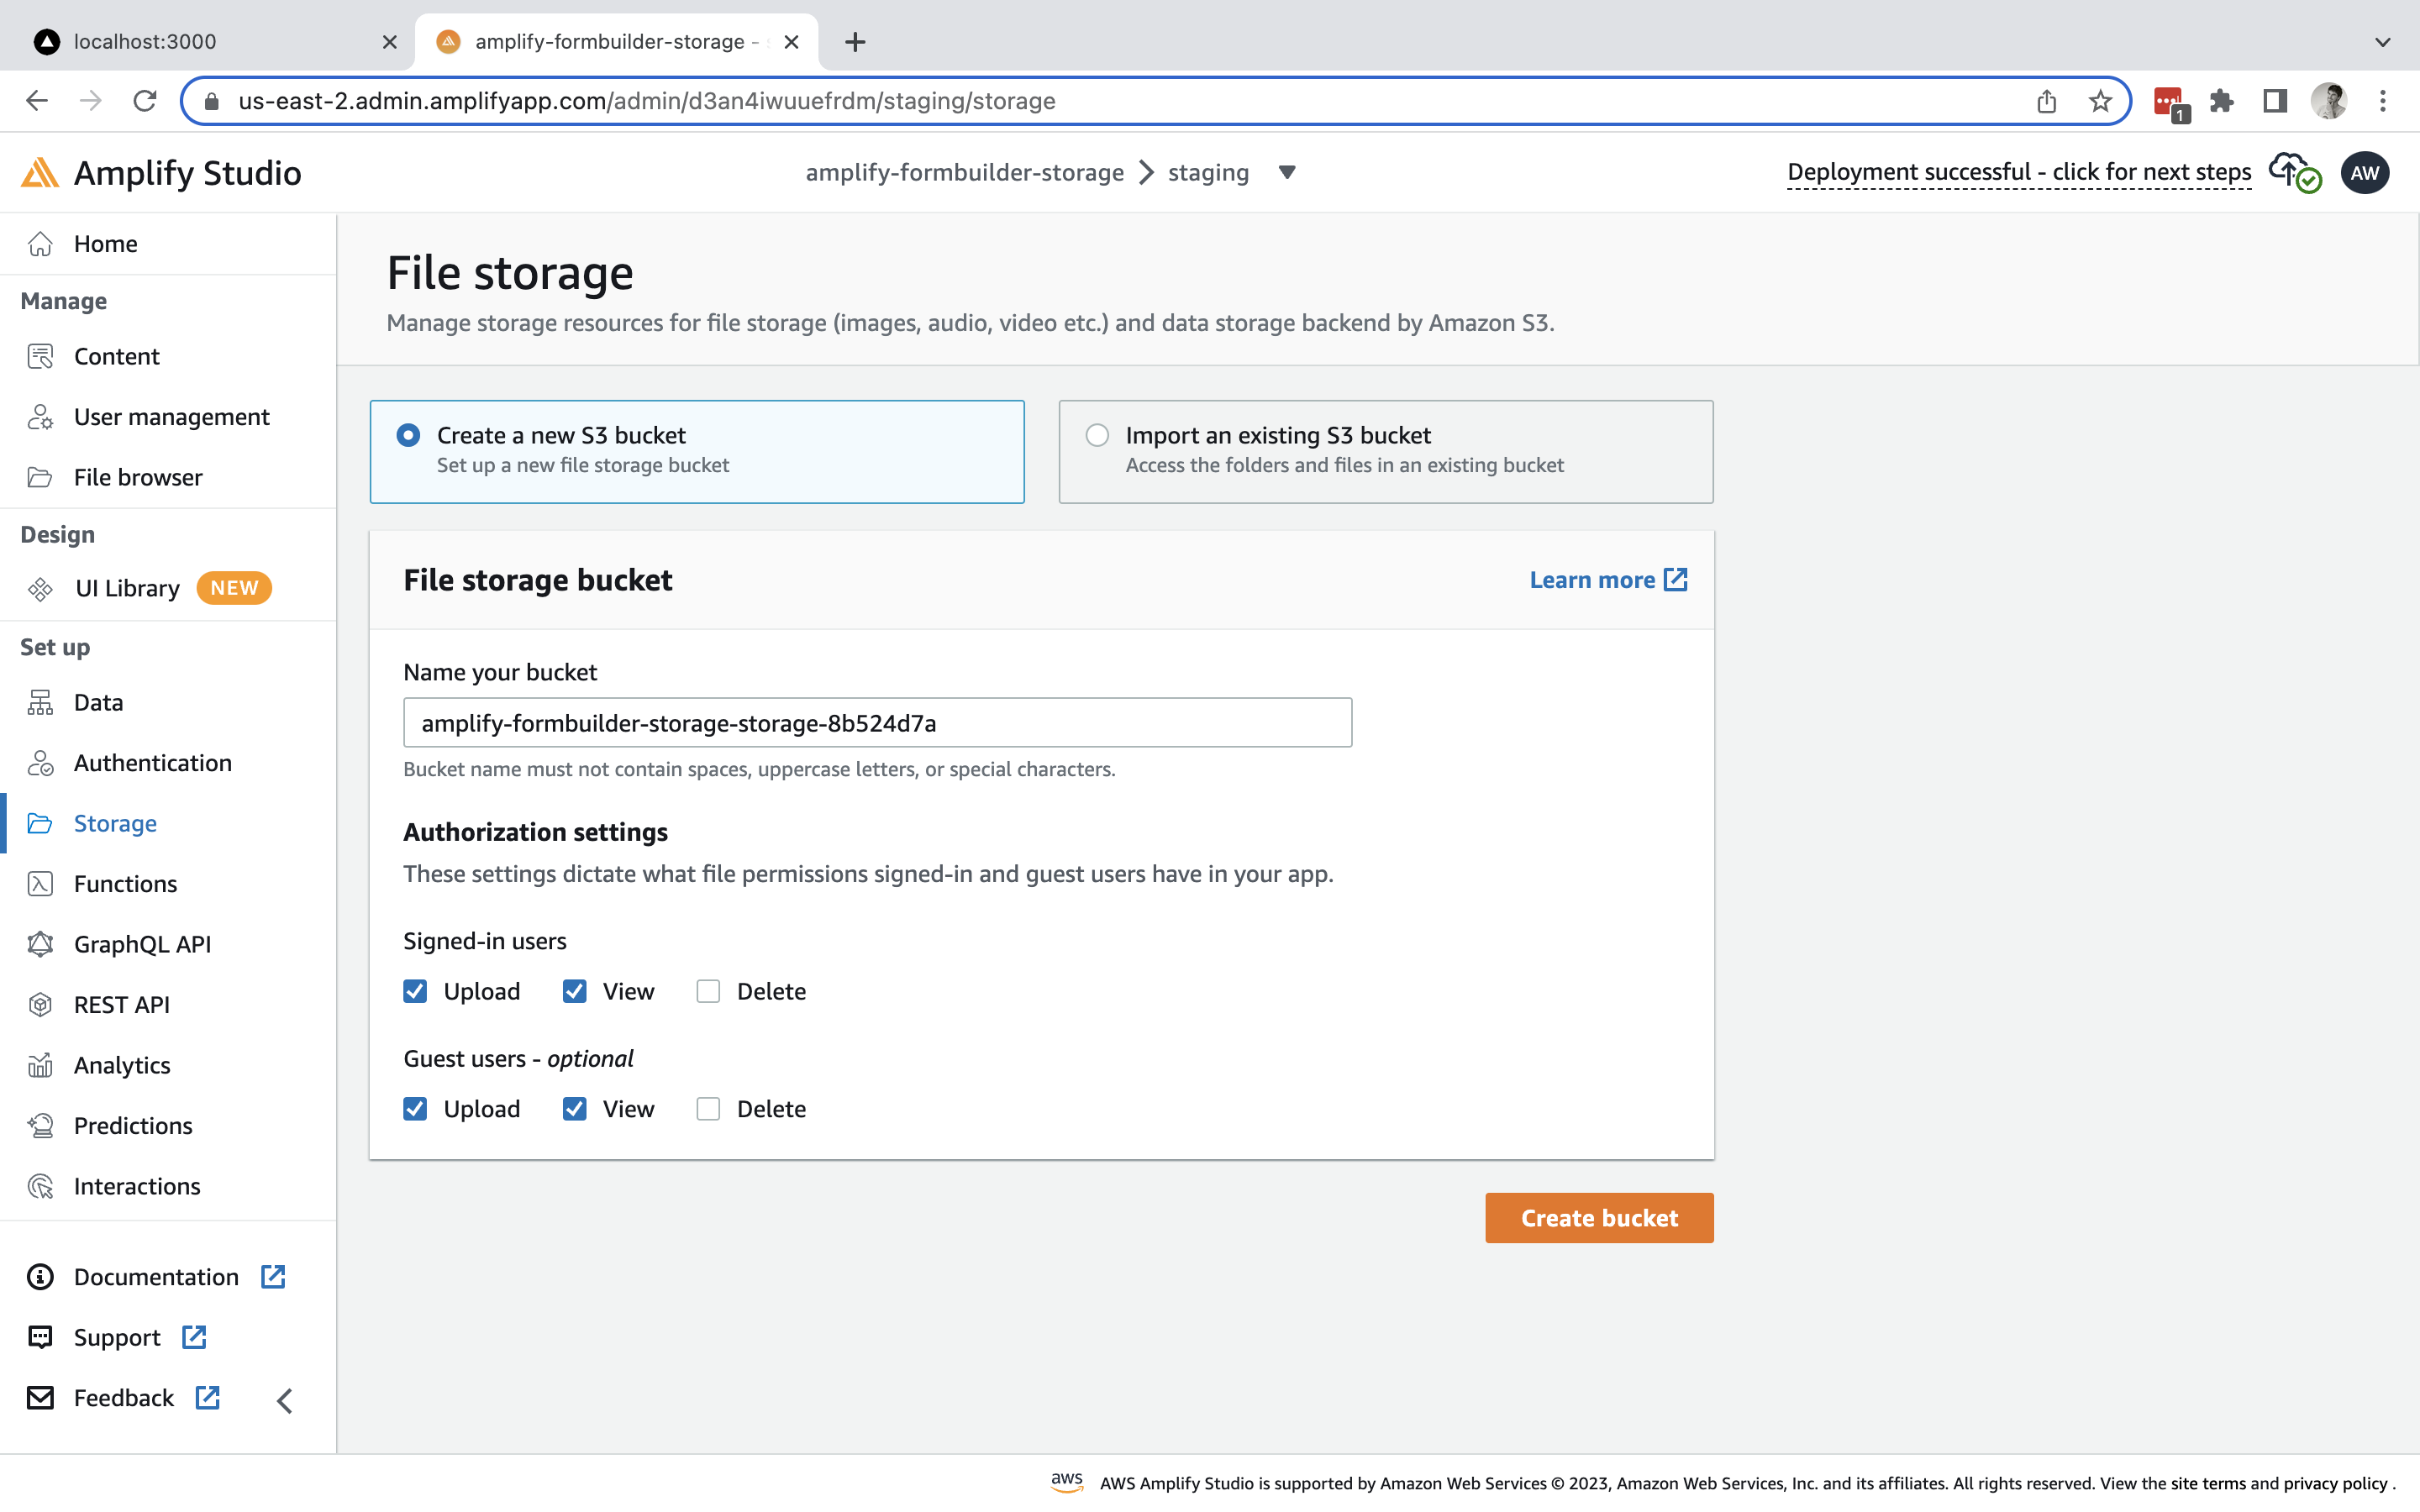Disable View permission for guest users
This screenshot has height=1512, width=2420.
[x=574, y=1108]
